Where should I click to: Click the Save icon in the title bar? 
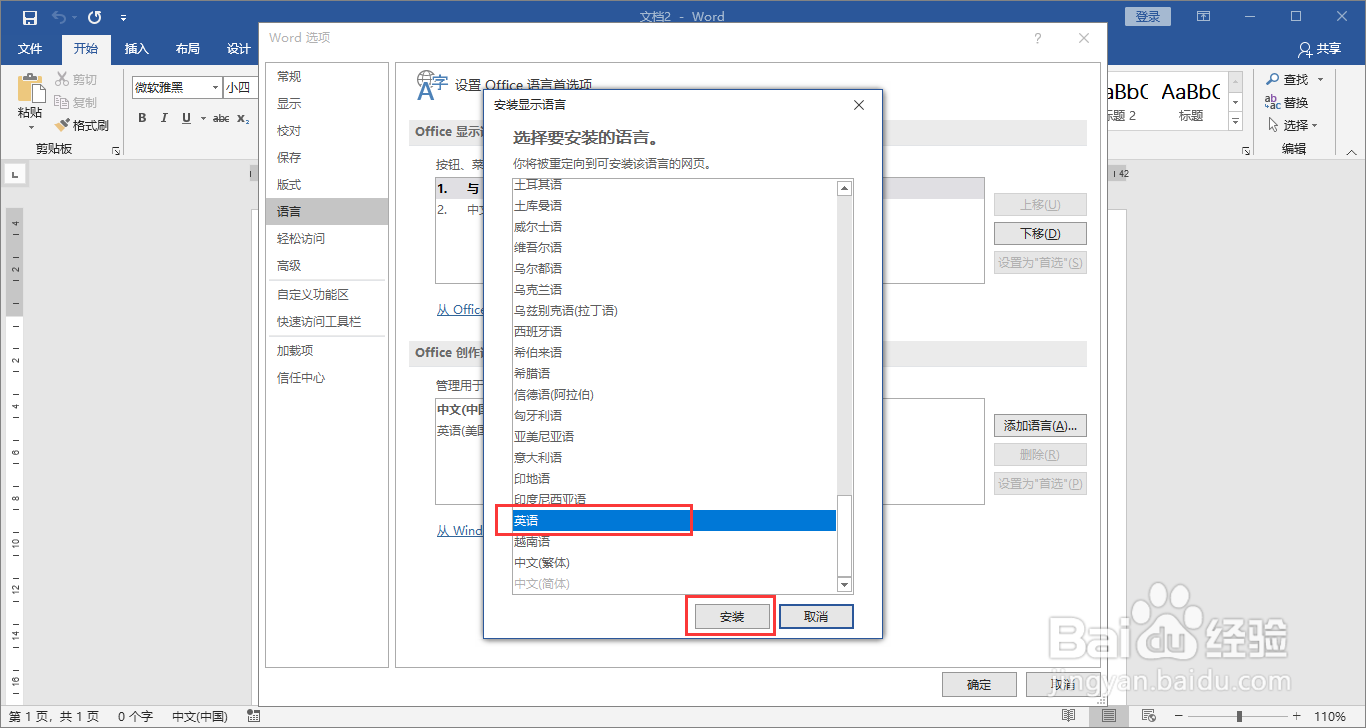tap(29, 17)
